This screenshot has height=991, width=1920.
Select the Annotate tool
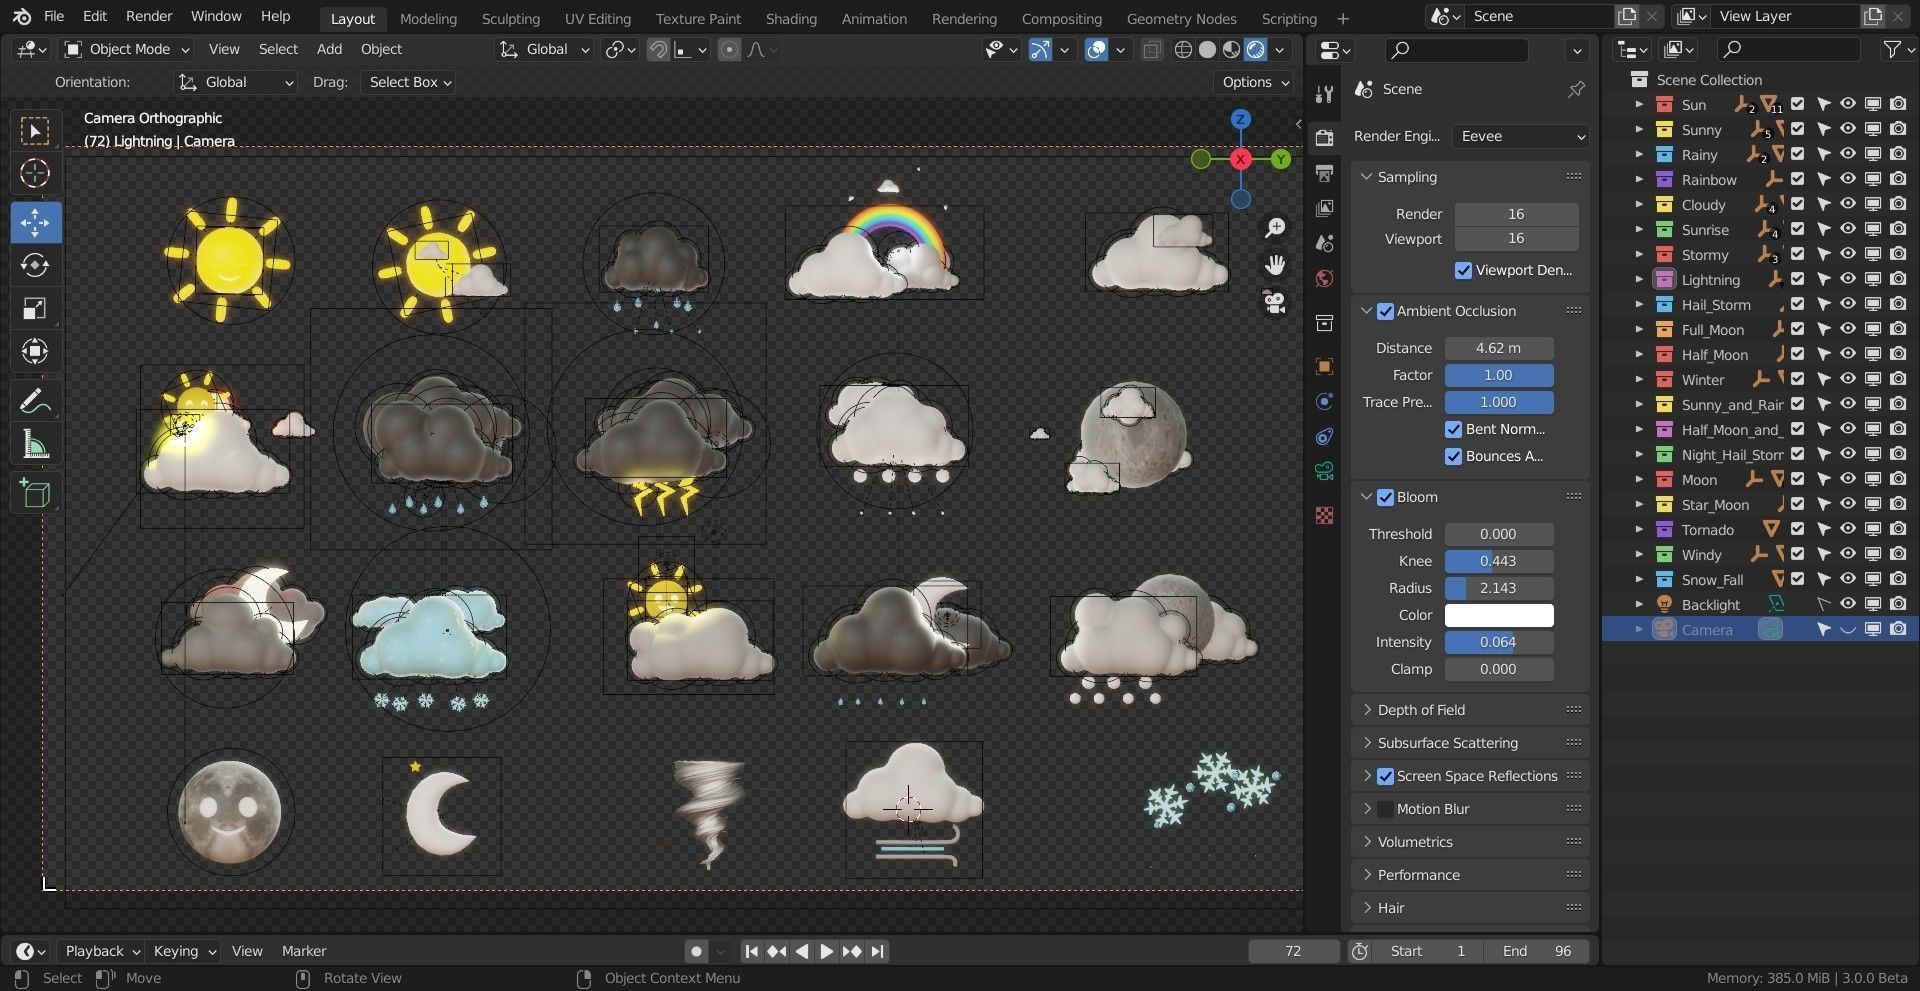click(35, 402)
